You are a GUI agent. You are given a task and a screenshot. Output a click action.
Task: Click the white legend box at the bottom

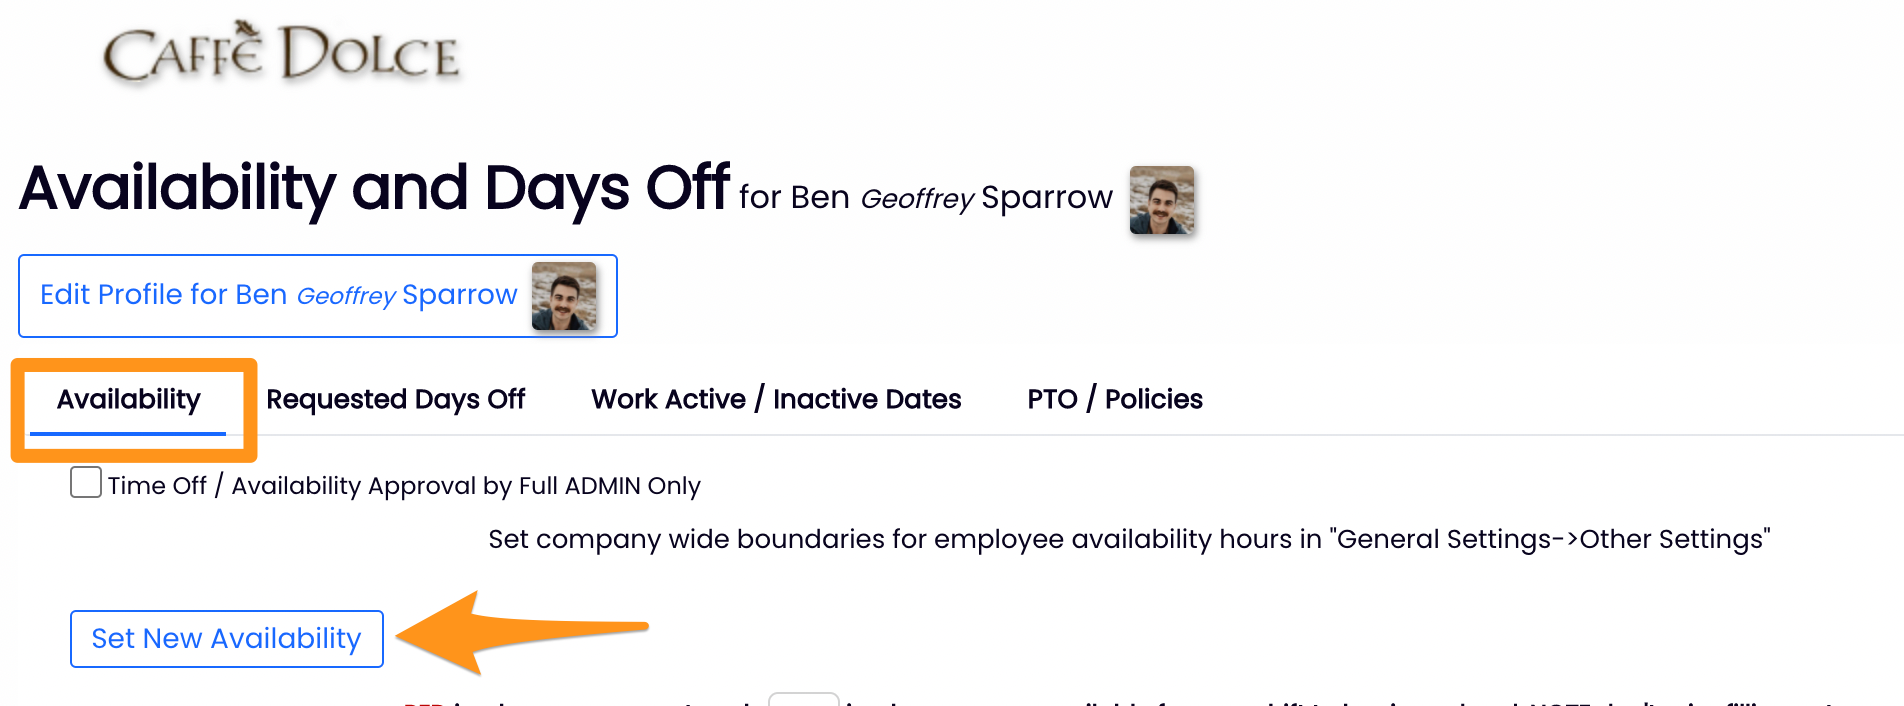coord(803,698)
